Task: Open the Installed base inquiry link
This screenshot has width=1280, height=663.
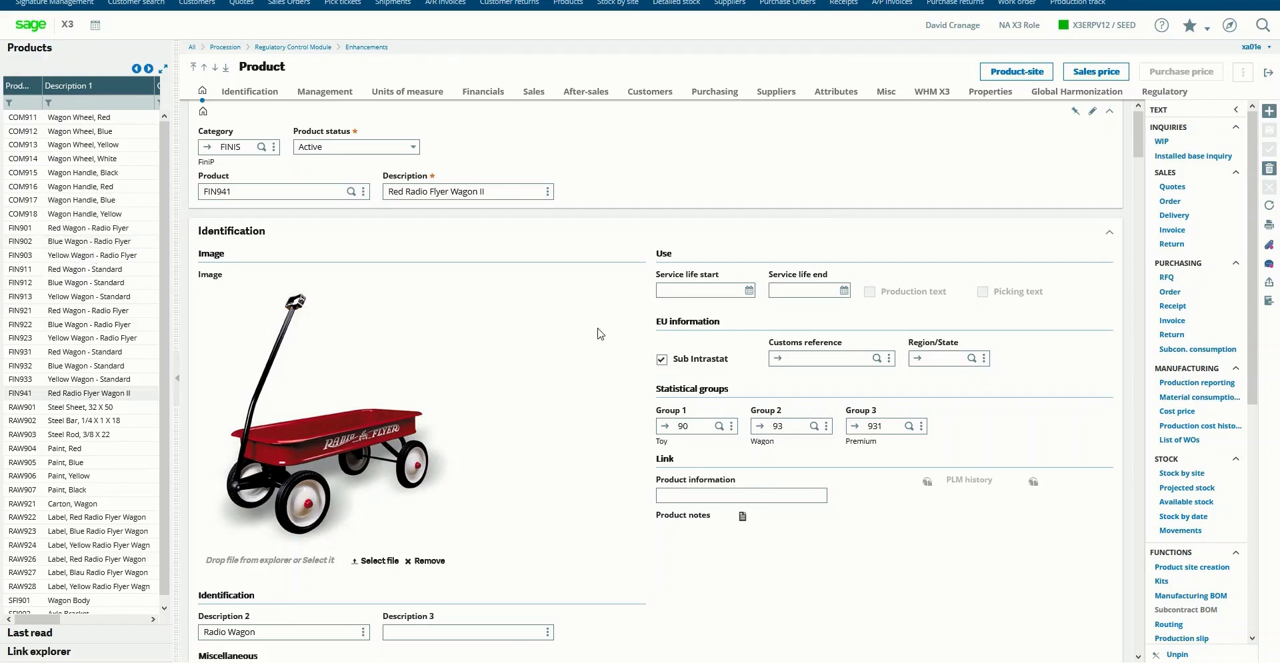Action: (x=1193, y=156)
